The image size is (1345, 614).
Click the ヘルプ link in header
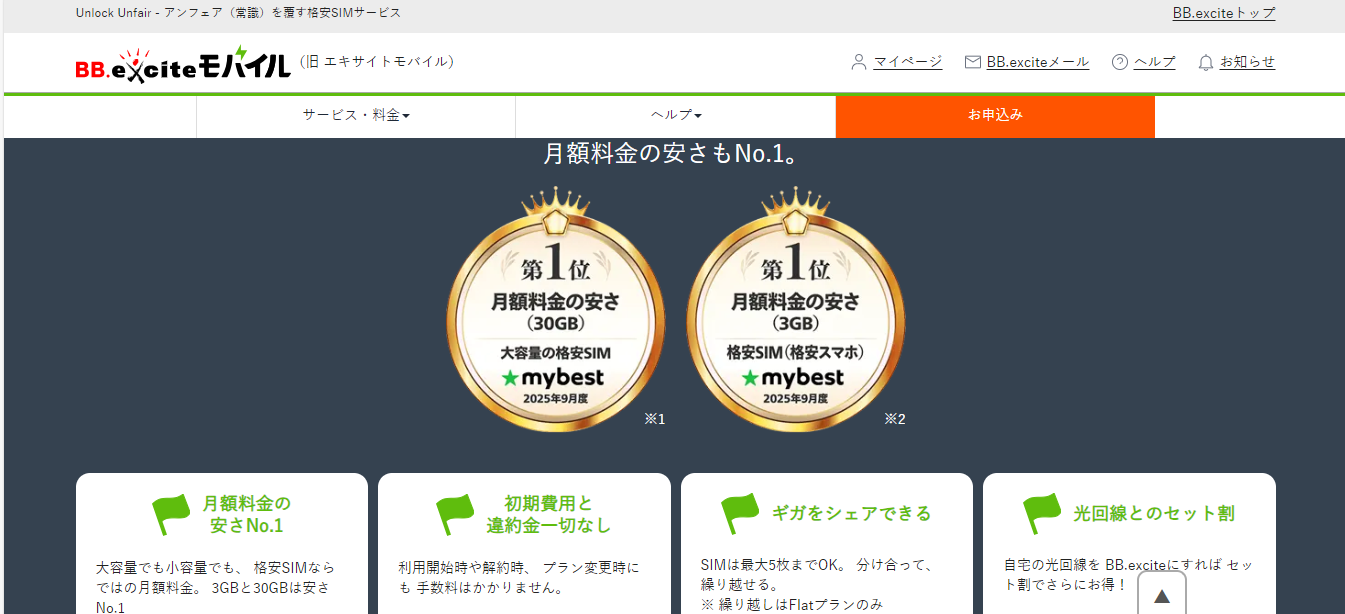coord(1154,62)
